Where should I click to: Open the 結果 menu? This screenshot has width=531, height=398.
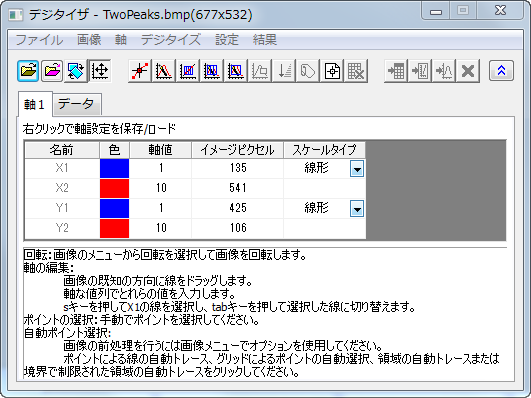point(265,40)
